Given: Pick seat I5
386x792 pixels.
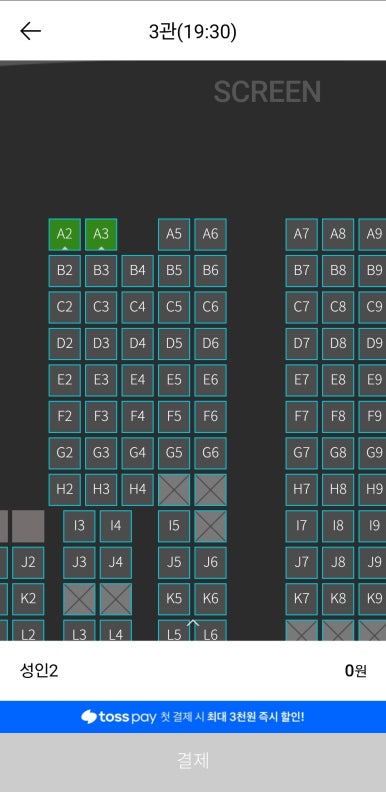Looking at the screenshot, I should tap(174, 526).
